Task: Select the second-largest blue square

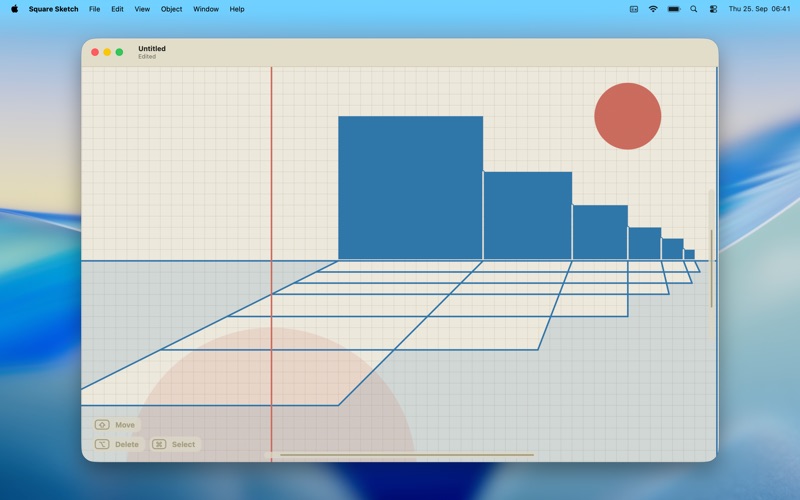Action: pyautogui.click(x=528, y=216)
